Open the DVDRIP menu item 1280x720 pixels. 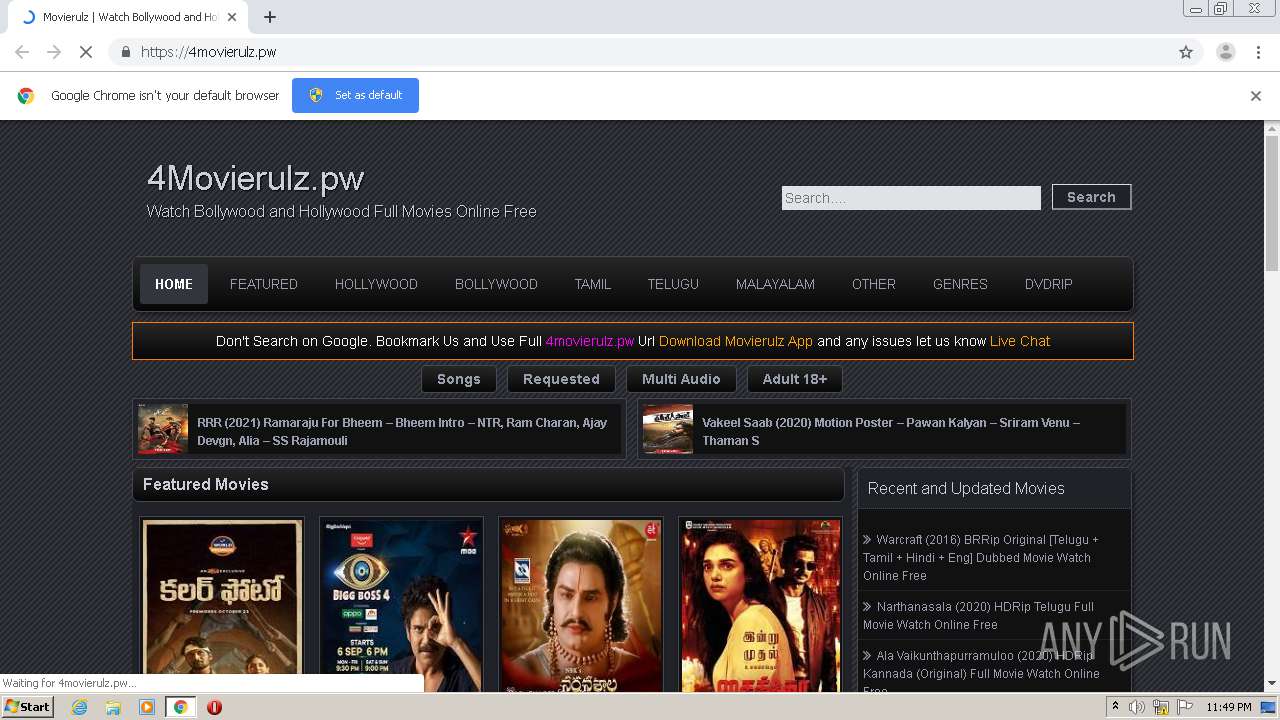[1048, 284]
